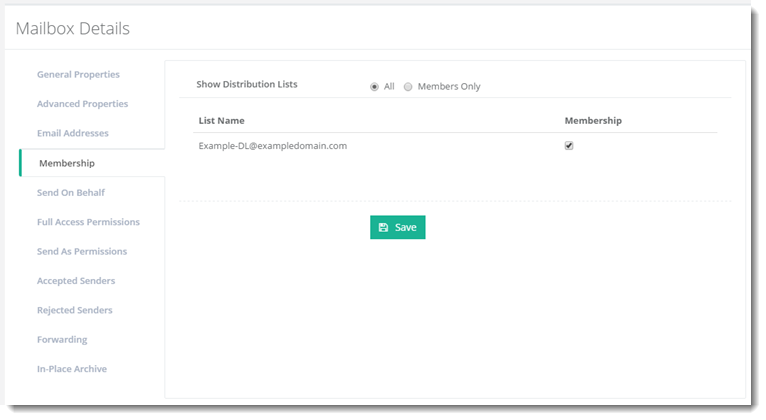Go to the Forwarding tab
This screenshot has width=766, height=420.
(62, 340)
